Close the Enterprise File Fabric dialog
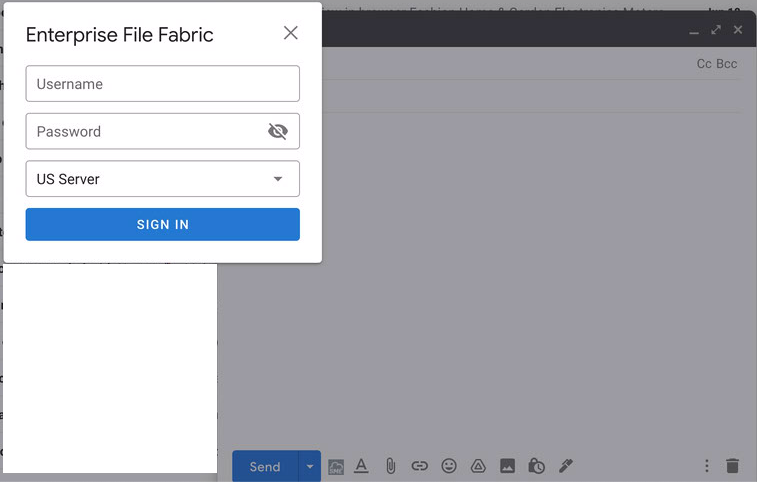 (x=291, y=33)
